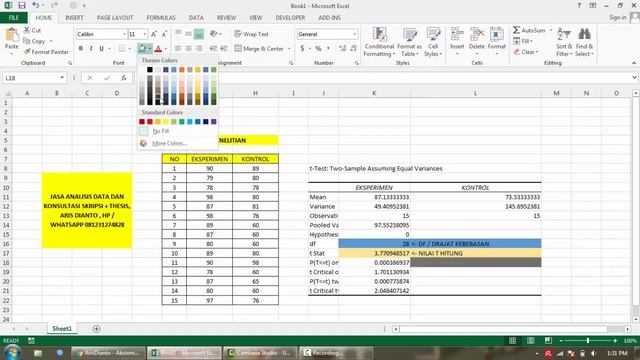Switch to the FORMULAS tab
This screenshot has height=360, width=640.
point(161,18)
